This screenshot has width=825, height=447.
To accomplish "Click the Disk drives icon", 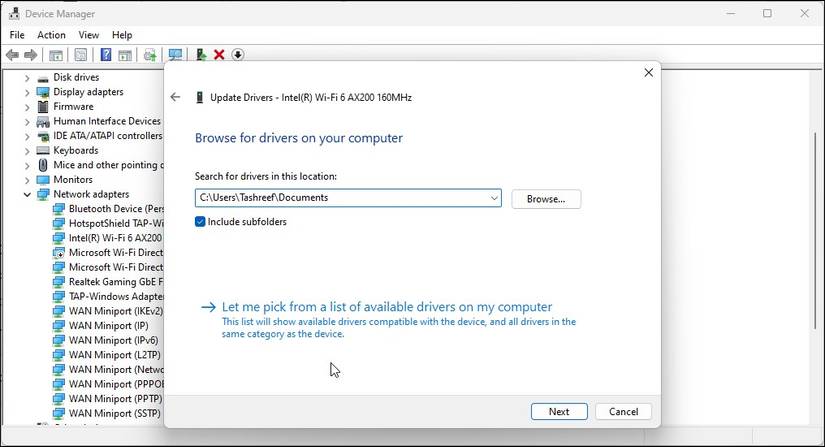I will point(43,78).
